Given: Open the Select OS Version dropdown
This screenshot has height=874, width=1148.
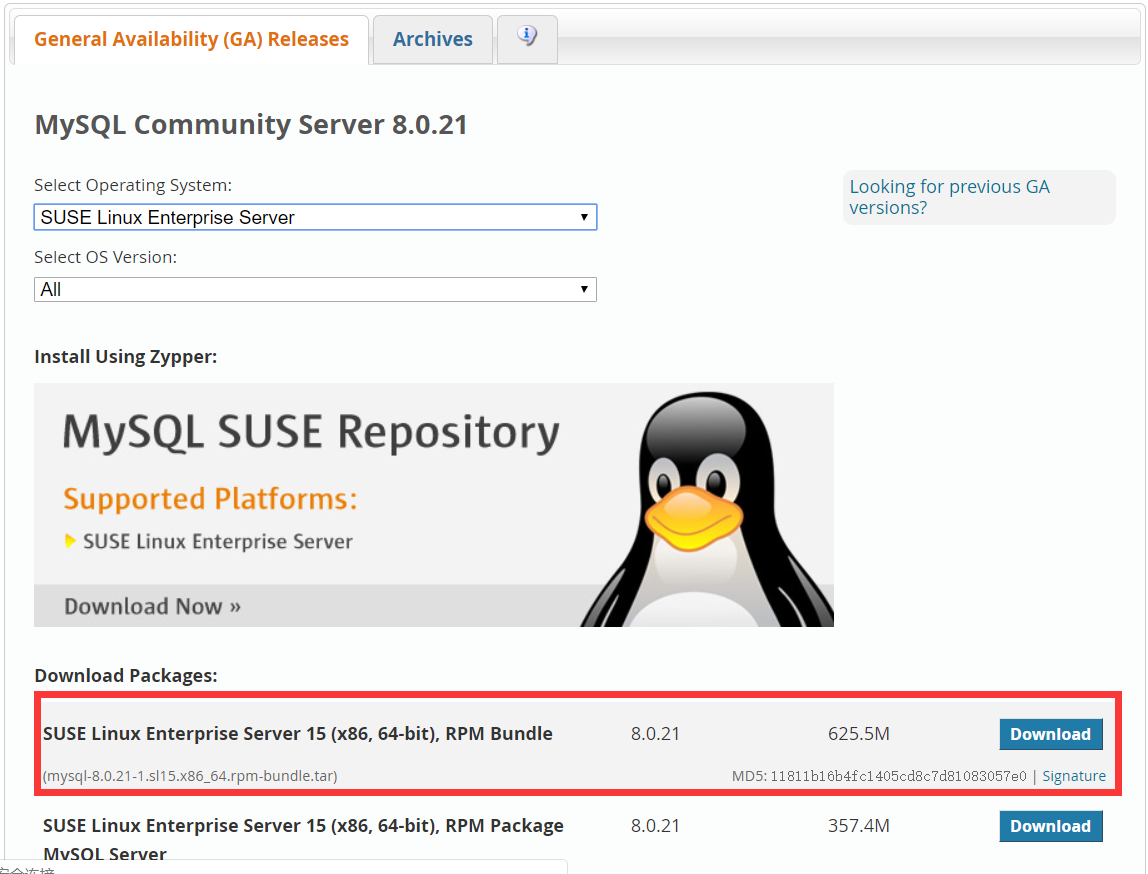Looking at the screenshot, I should coord(315,289).
